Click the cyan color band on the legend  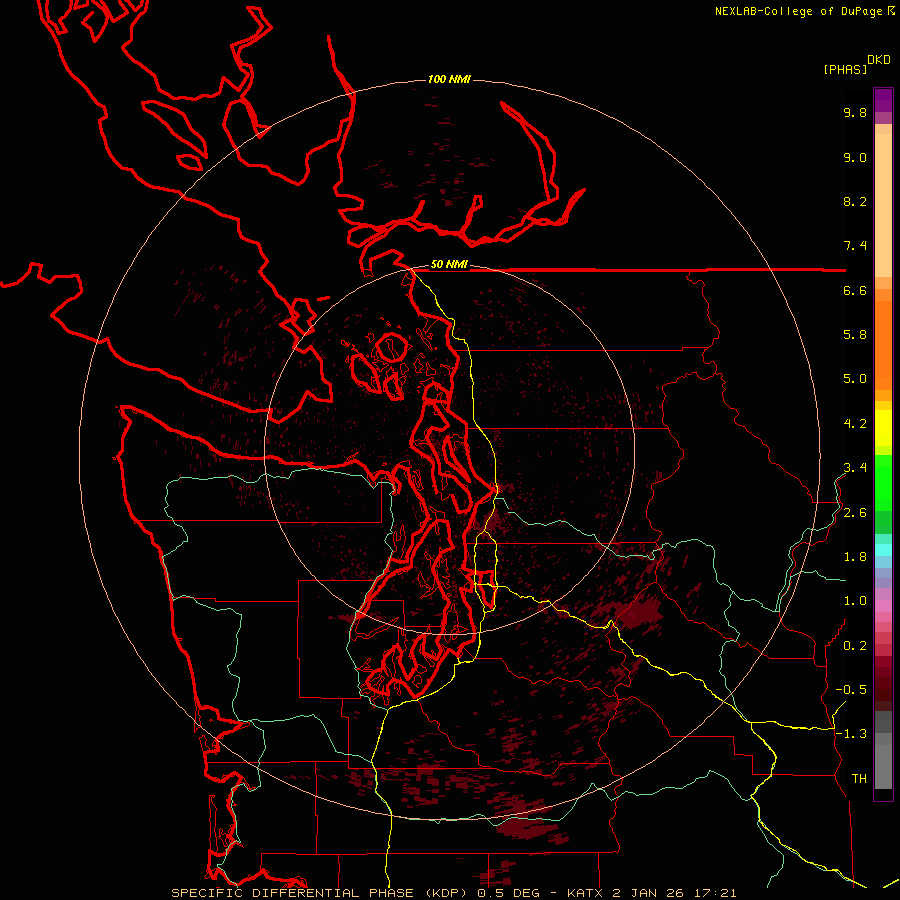pos(883,550)
